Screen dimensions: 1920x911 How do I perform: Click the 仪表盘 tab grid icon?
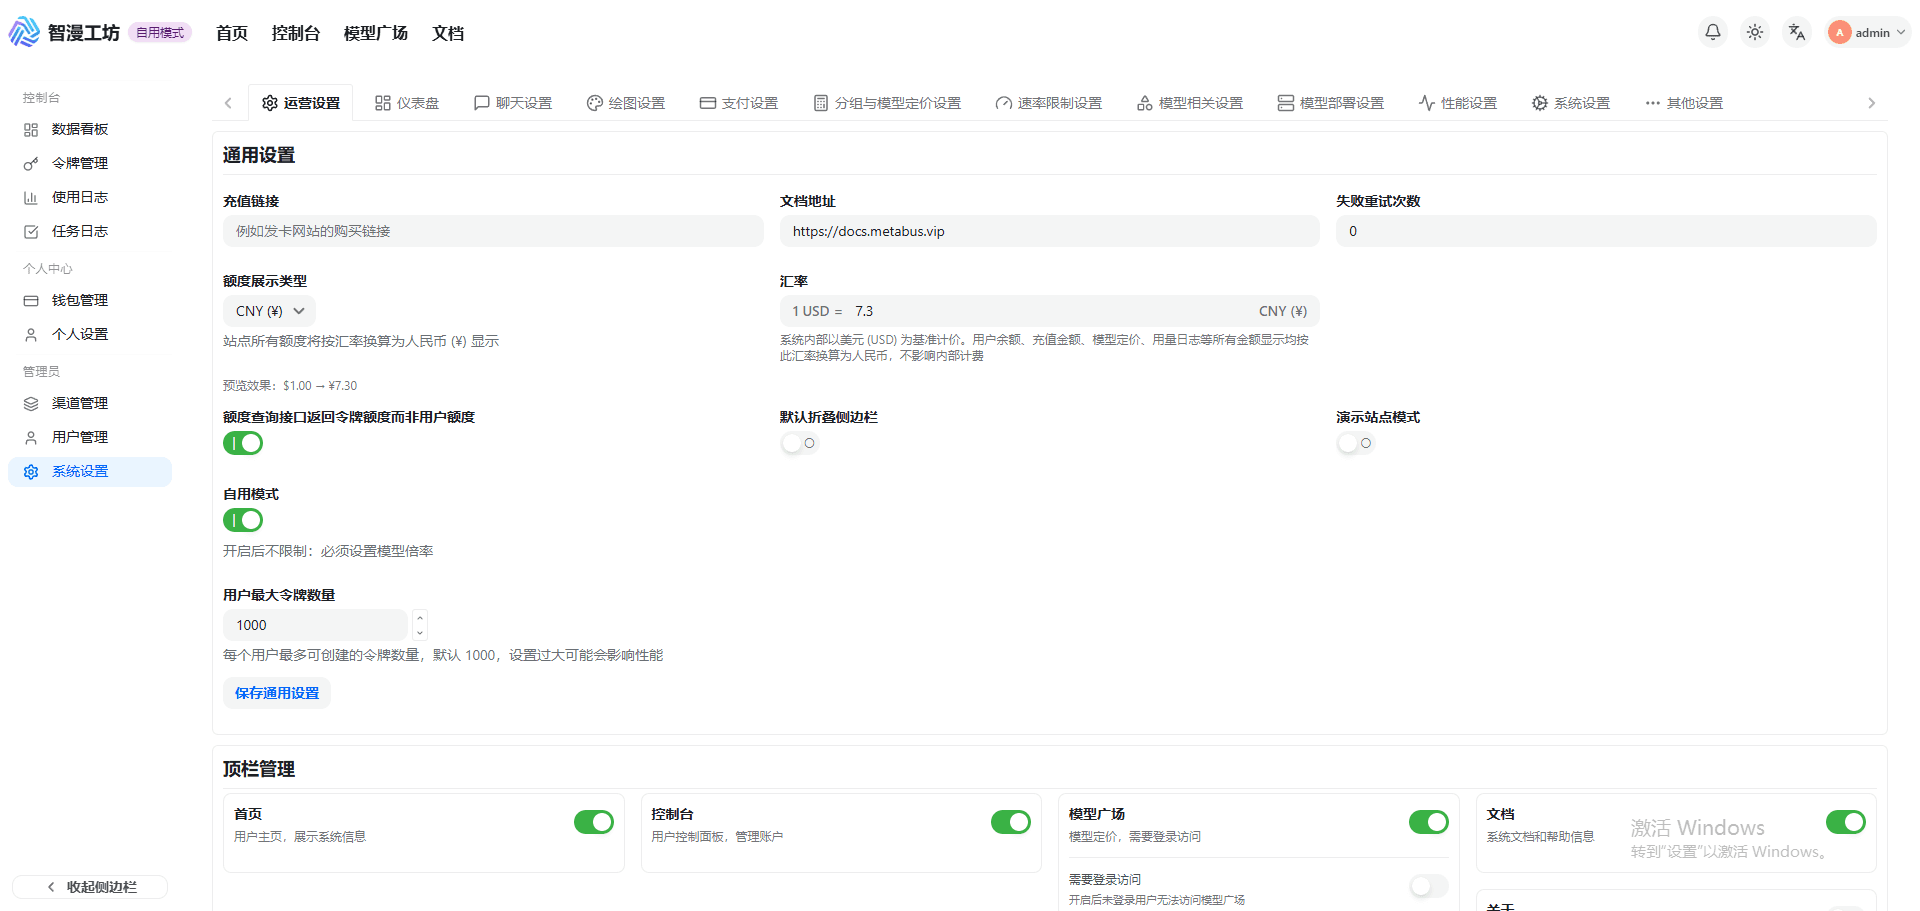pos(383,103)
